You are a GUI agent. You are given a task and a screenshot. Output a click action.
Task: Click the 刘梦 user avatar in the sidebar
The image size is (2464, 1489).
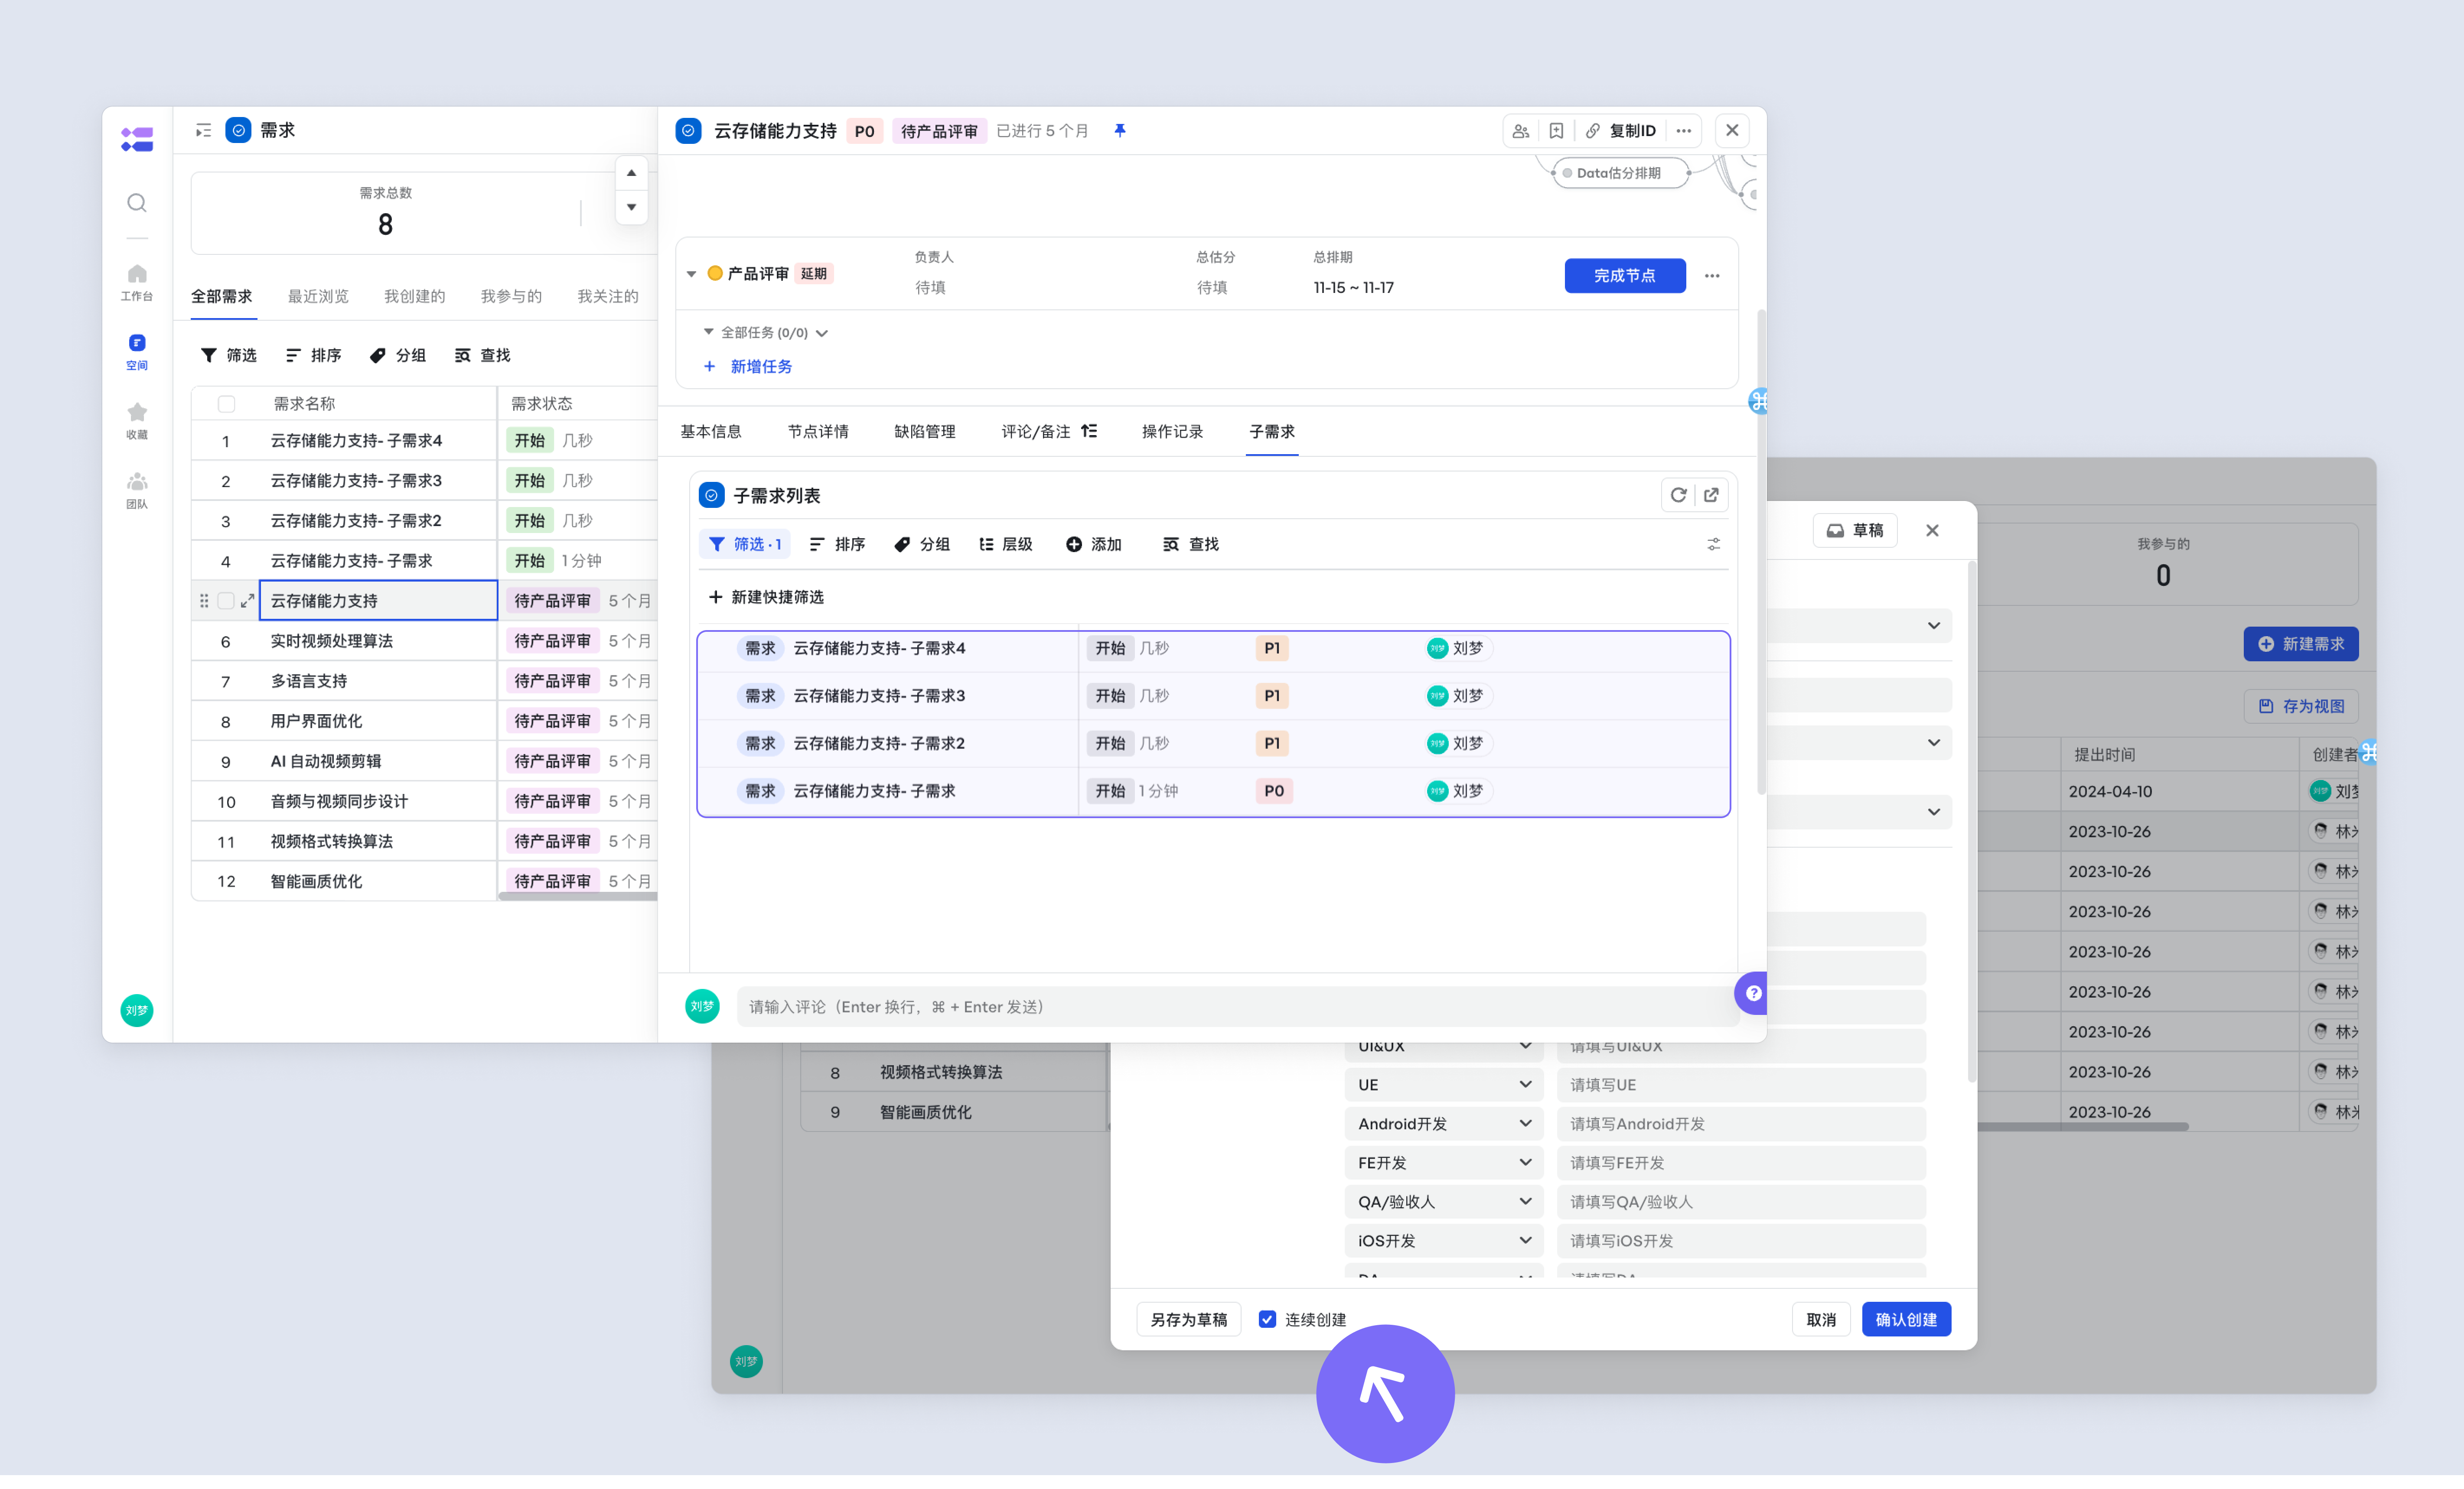click(137, 1010)
